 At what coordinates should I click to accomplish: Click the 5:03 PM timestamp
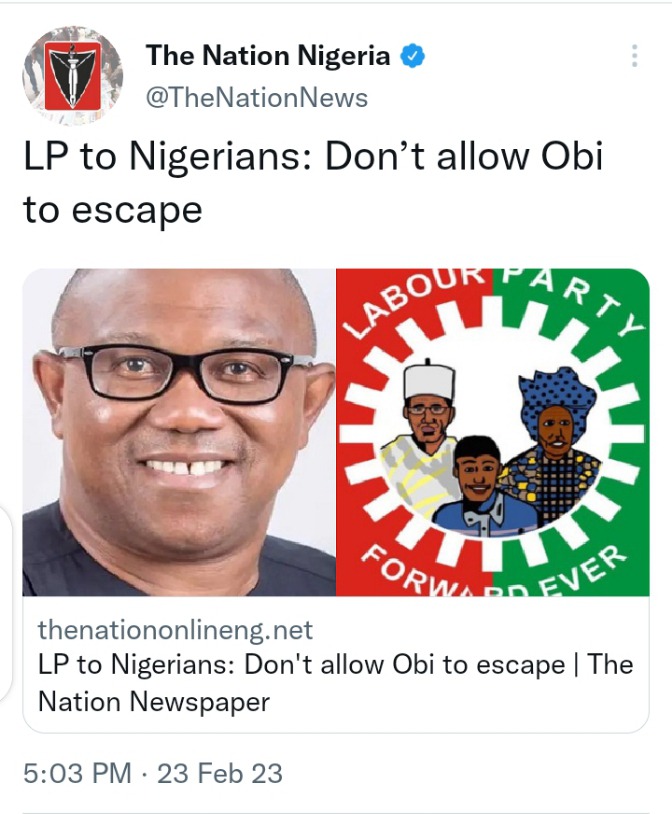(x=77, y=772)
